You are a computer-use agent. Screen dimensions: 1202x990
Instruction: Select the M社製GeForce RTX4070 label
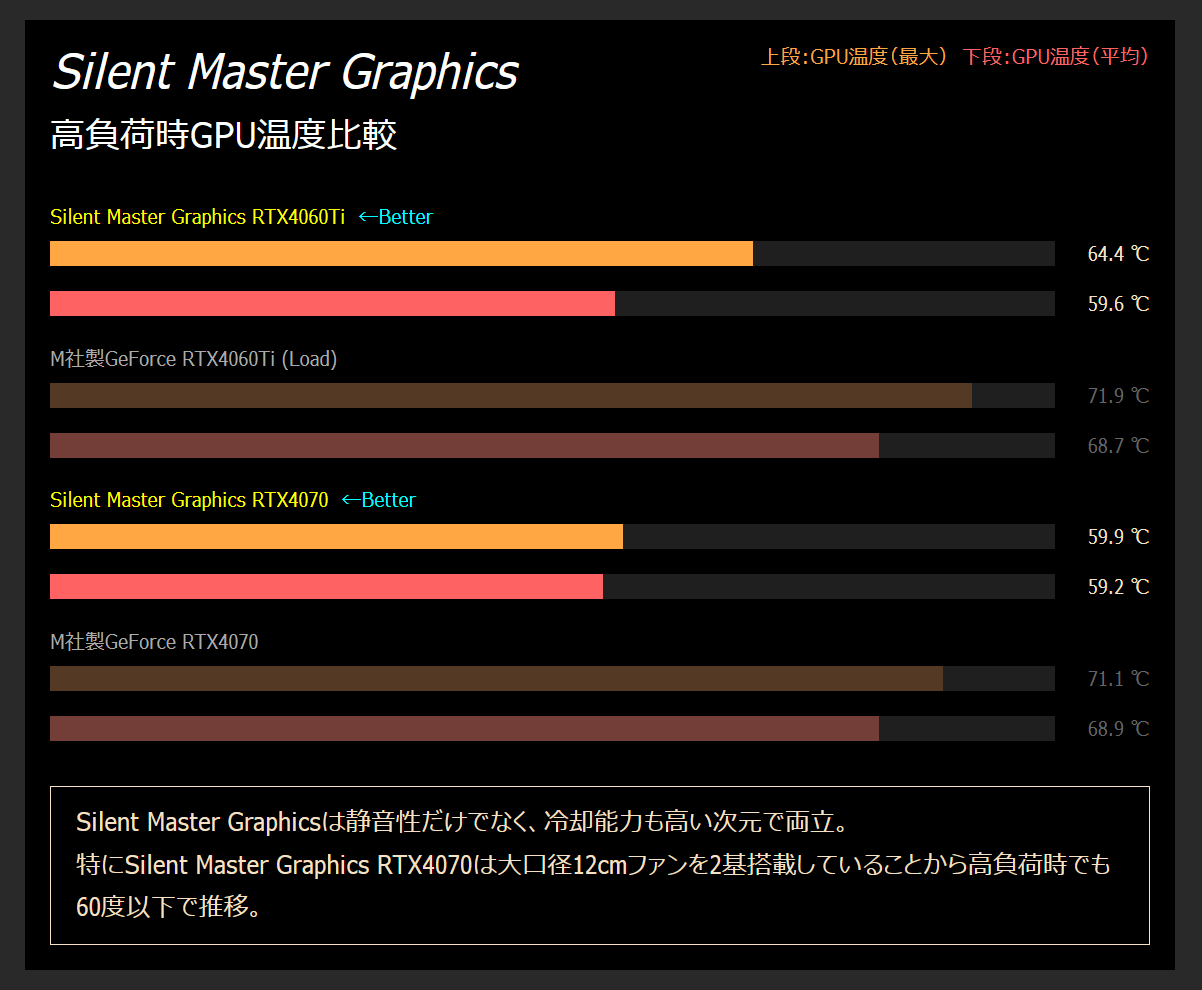(x=154, y=642)
